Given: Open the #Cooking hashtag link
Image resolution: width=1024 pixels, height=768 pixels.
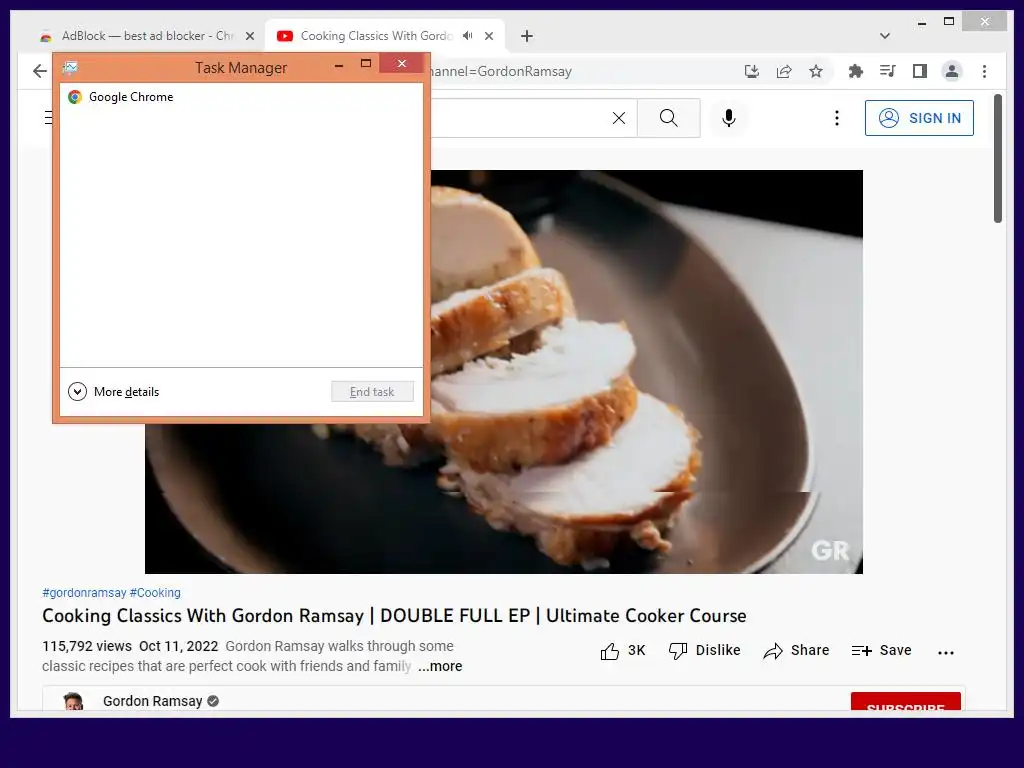Looking at the screenshot, I should tap(155, 593).
